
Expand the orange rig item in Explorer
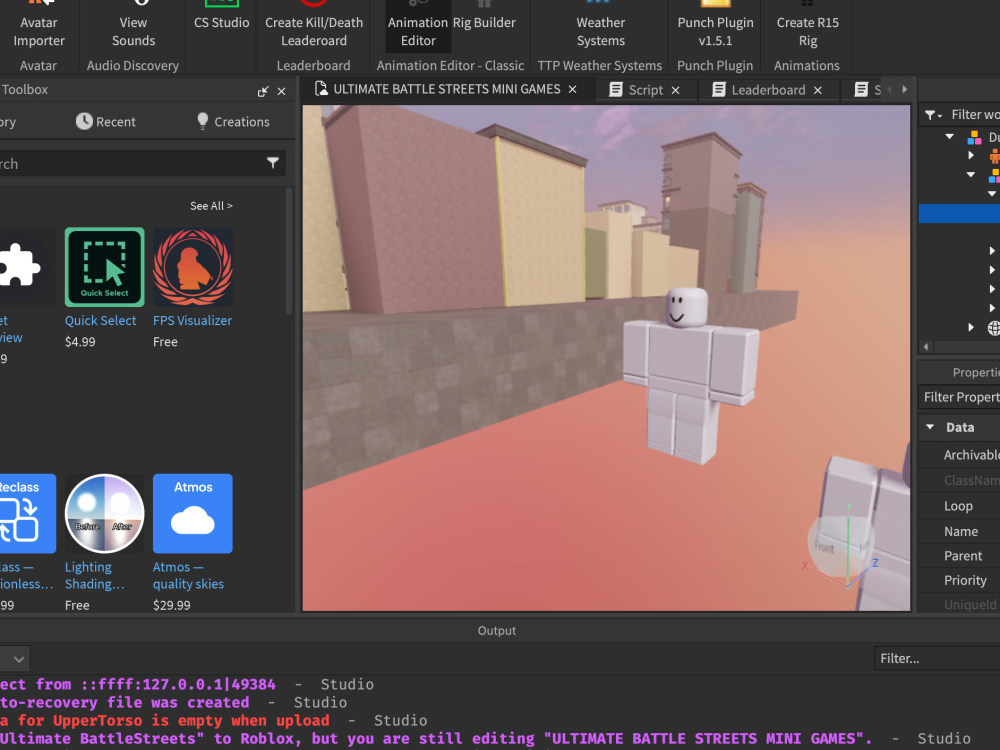[x=971, y=155]
